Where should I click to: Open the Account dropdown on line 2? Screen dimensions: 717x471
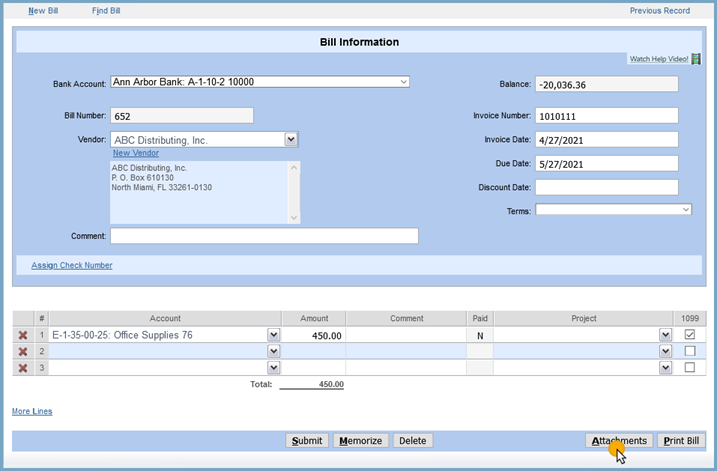pos(273,351)
